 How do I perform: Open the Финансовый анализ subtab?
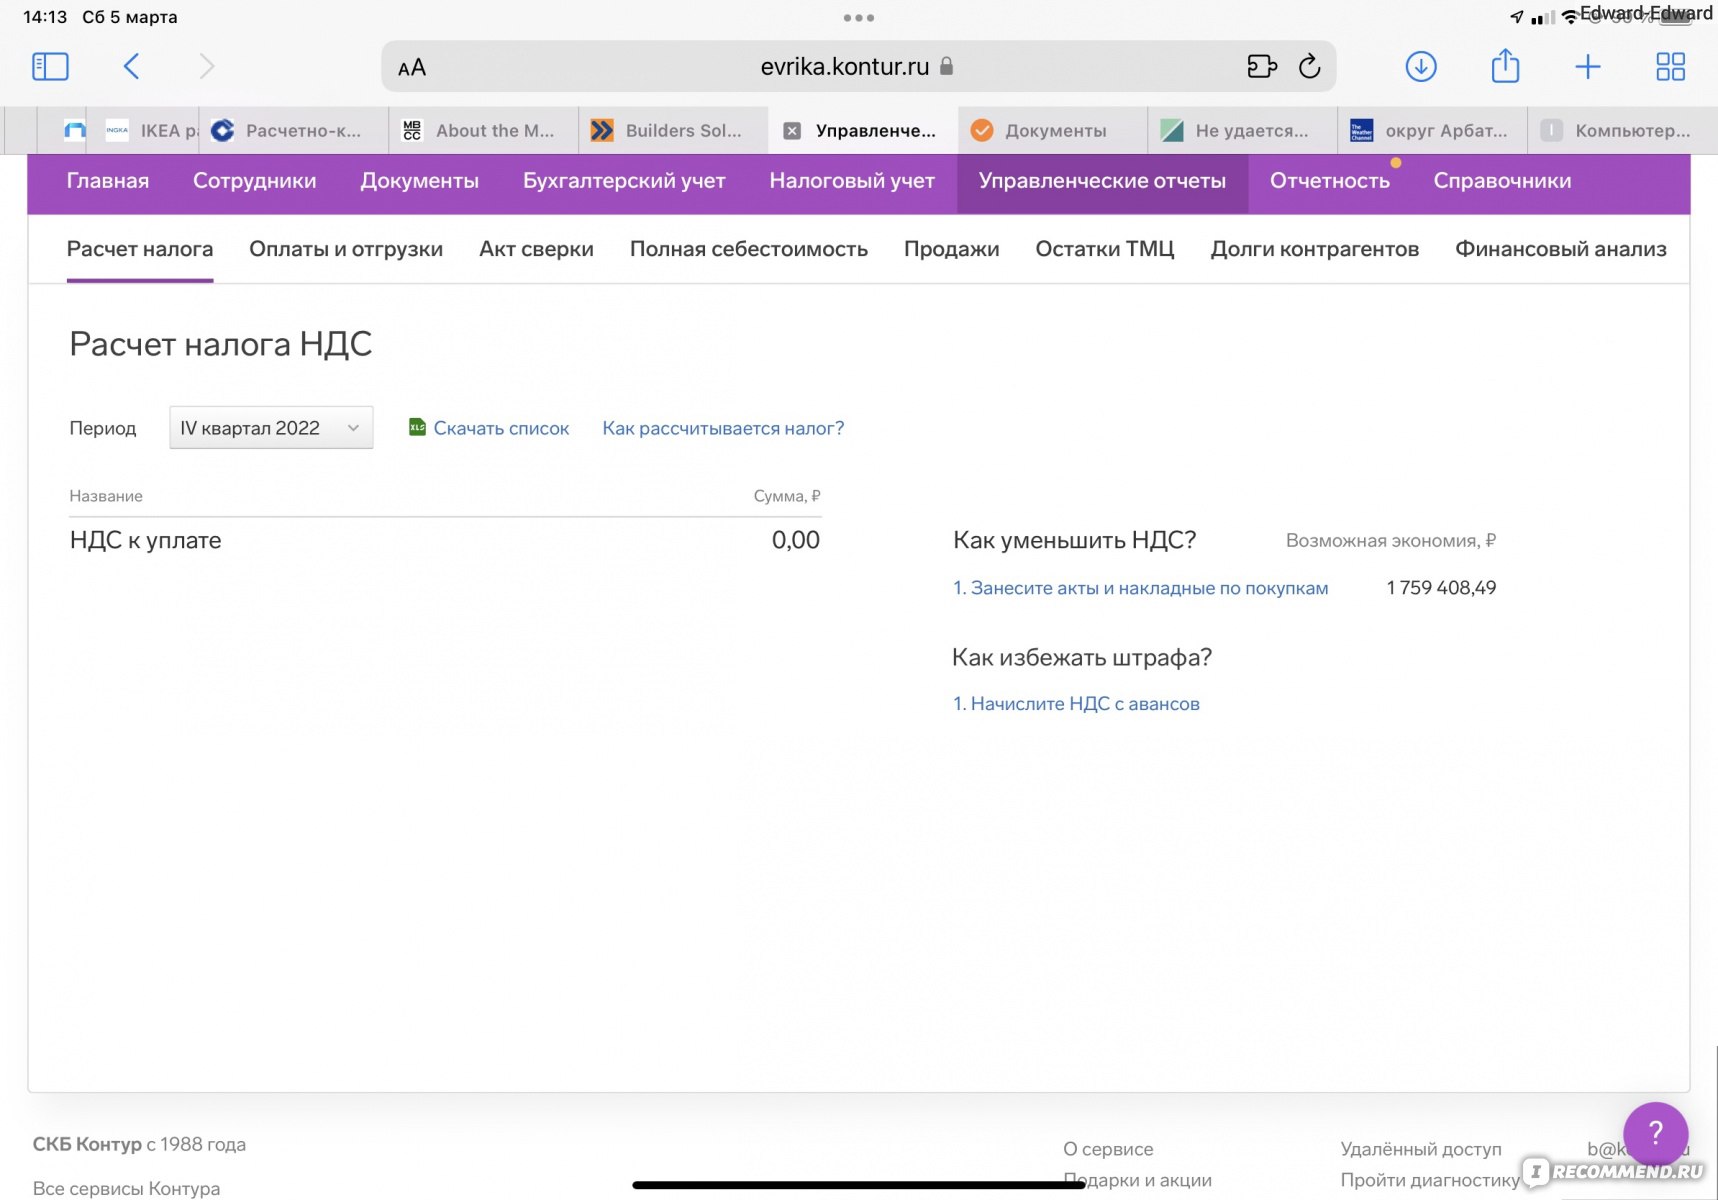pos(1561,249)
